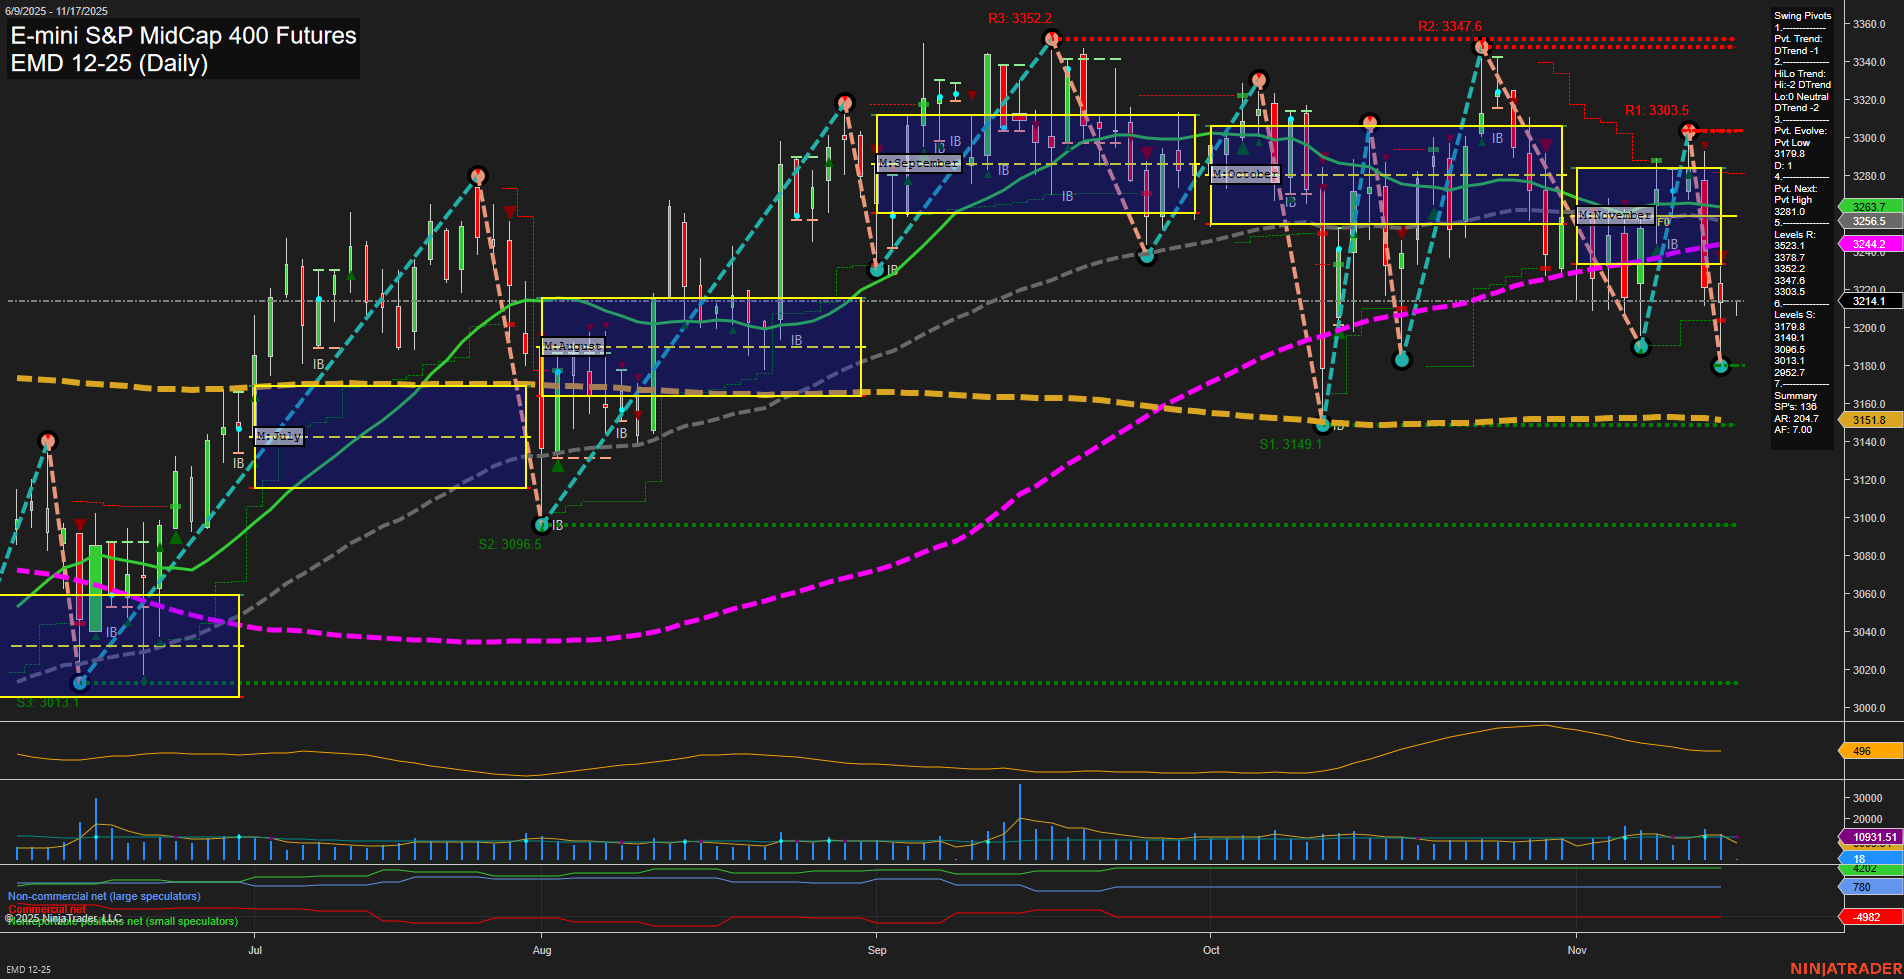Toggle the Nonreportable positions net legend entry
Image resolution: width=1904 pixels, height=979 pixels.
[120, 919]
